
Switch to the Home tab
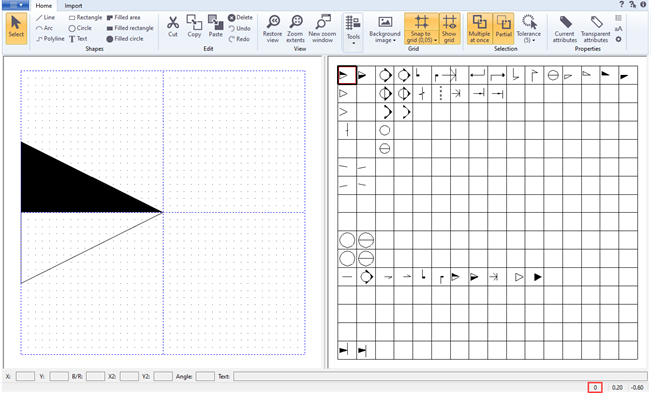44,6
